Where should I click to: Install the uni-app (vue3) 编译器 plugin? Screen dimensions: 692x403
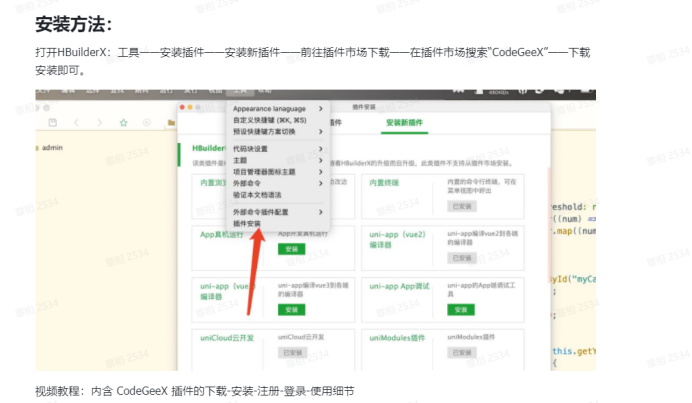(291, 309)
